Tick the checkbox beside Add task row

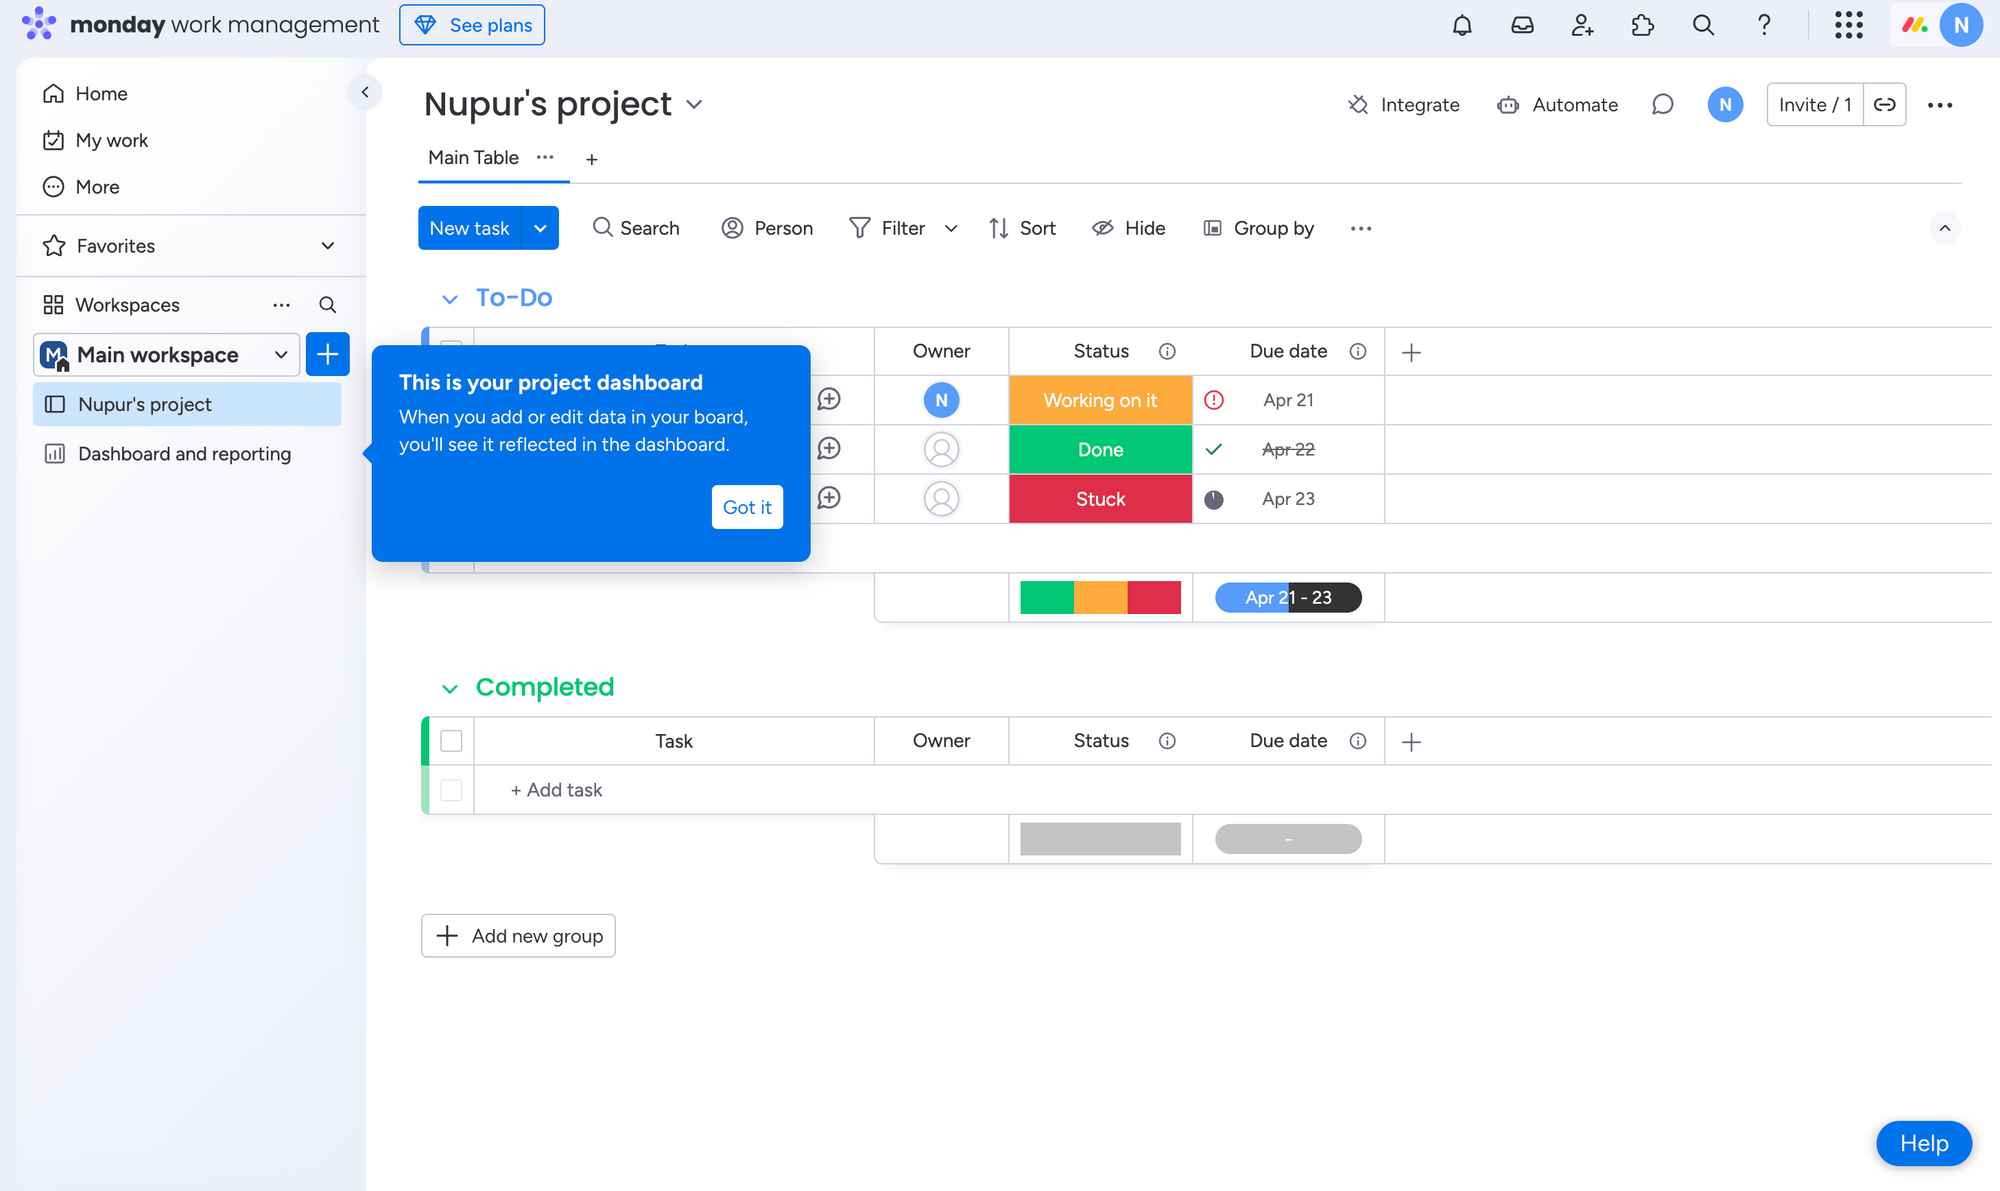click(451, 790)
